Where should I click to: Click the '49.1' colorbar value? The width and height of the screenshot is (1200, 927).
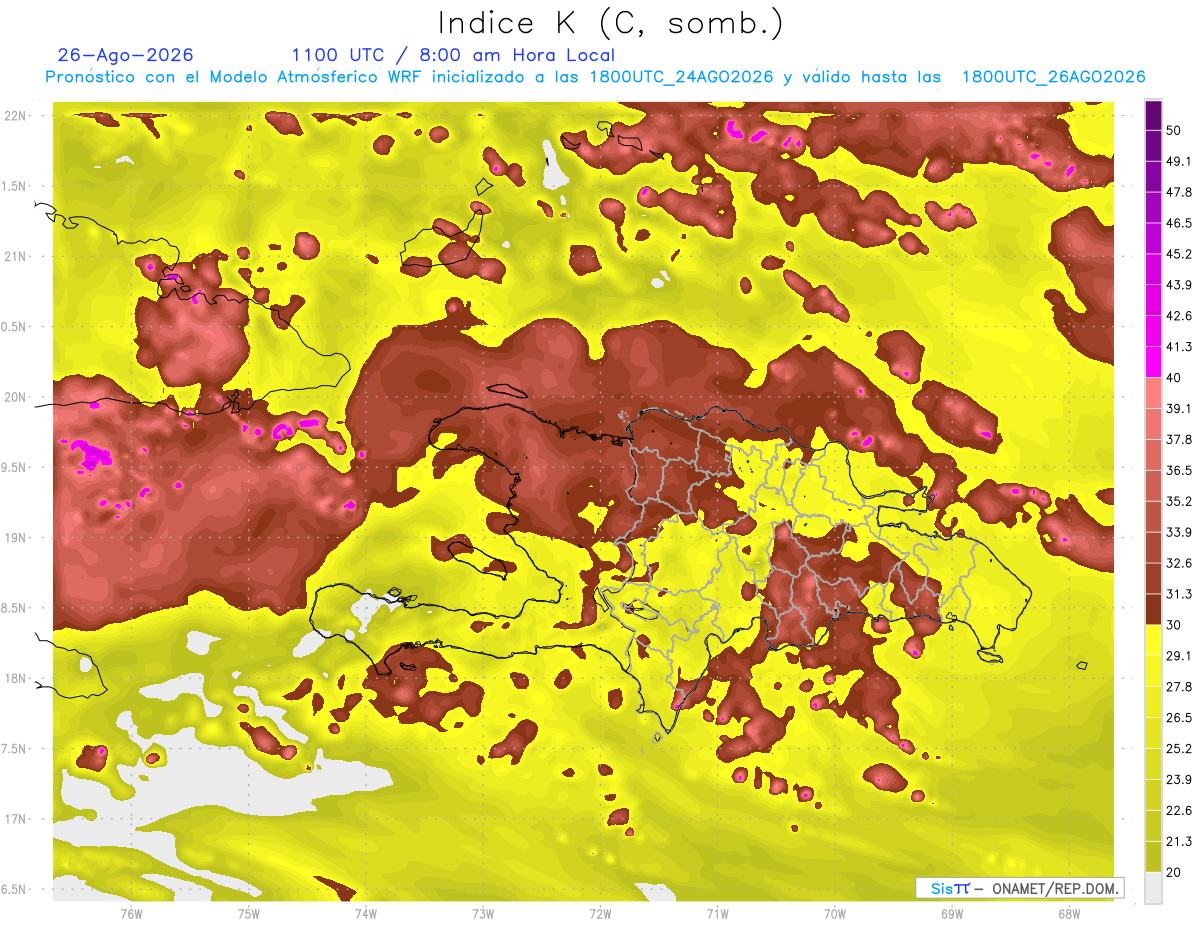1179,161
